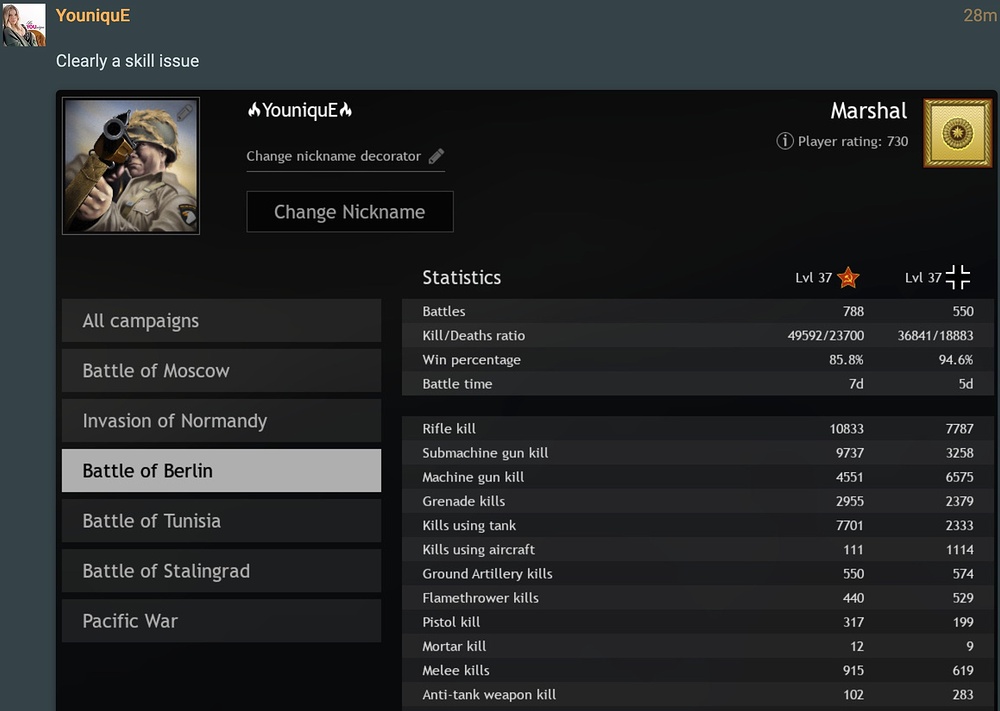Open the Invasion of Normandy campaign
This screenshot has width=1000, height=711.
pyautogui.click(x=221, y=421)
